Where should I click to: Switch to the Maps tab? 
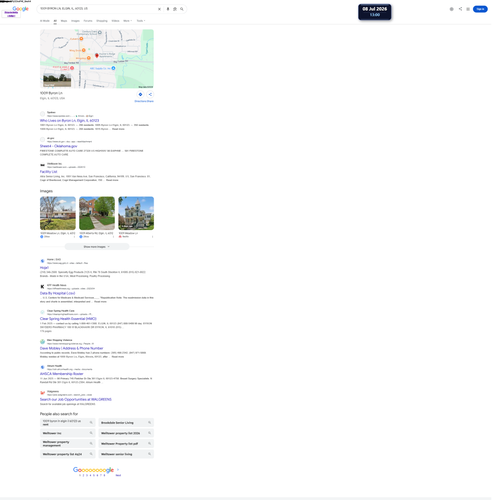[x=64, y=21]
